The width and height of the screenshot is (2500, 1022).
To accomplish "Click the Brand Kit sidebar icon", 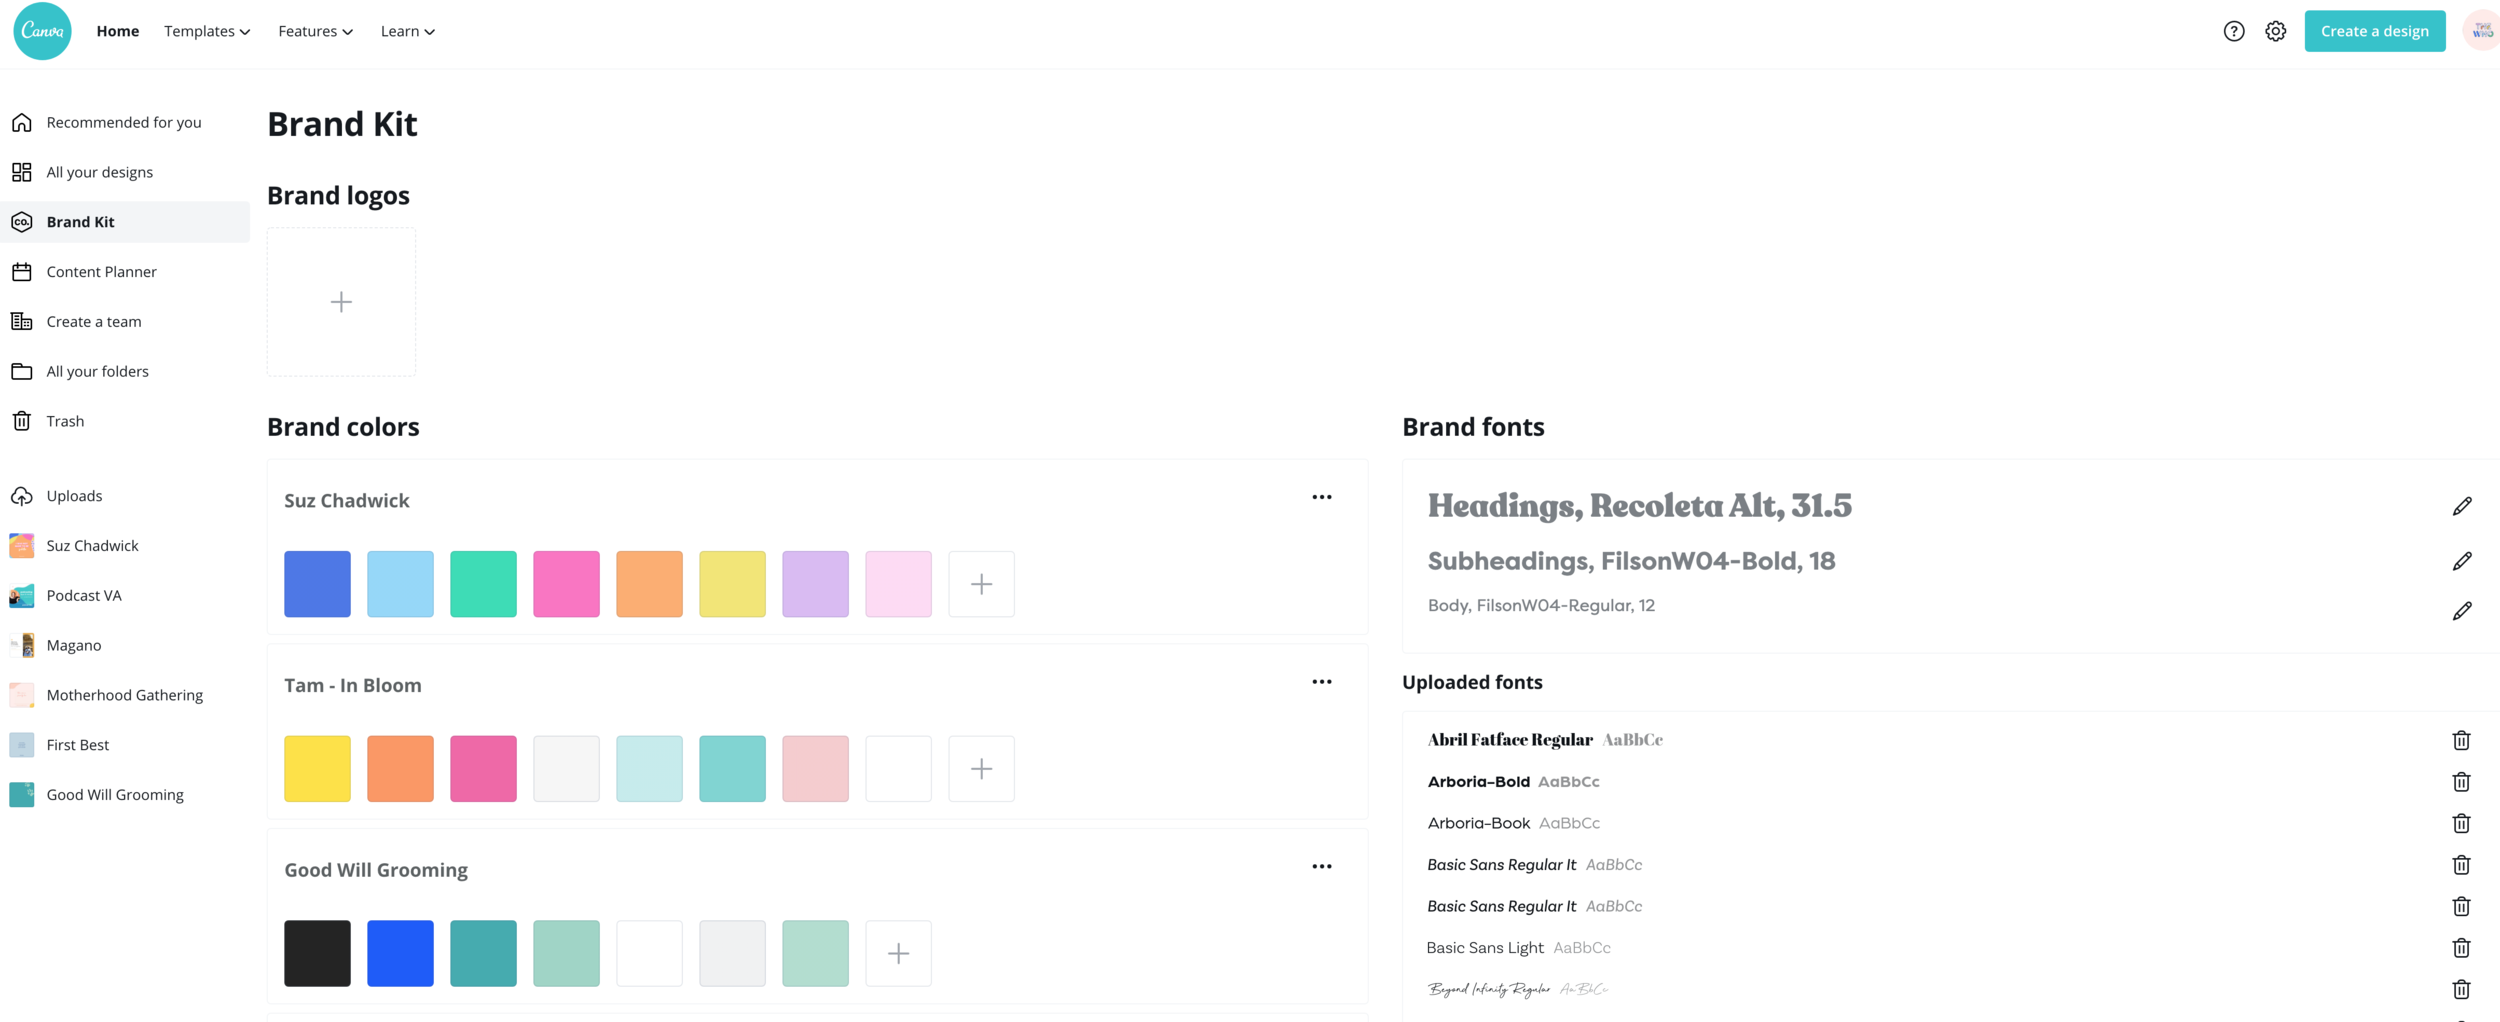I will point(22,222).
